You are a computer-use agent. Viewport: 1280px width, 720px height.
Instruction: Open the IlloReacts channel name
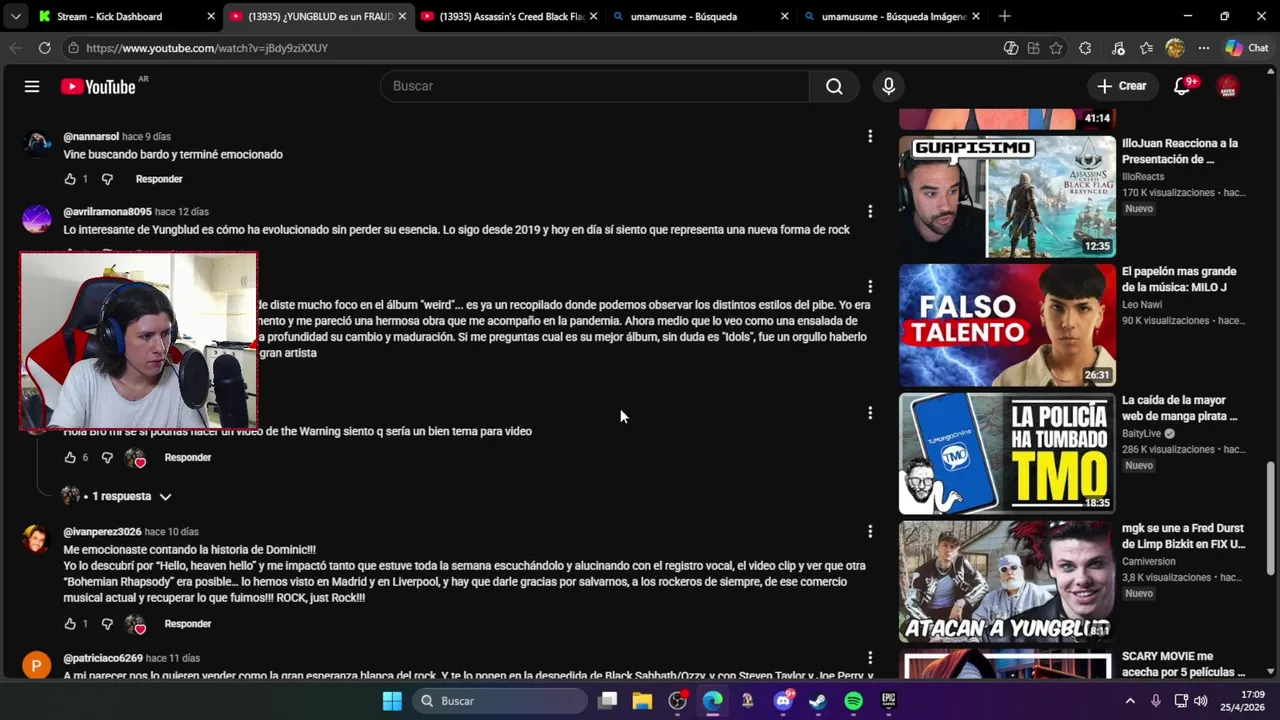[x=1143, y=176]
